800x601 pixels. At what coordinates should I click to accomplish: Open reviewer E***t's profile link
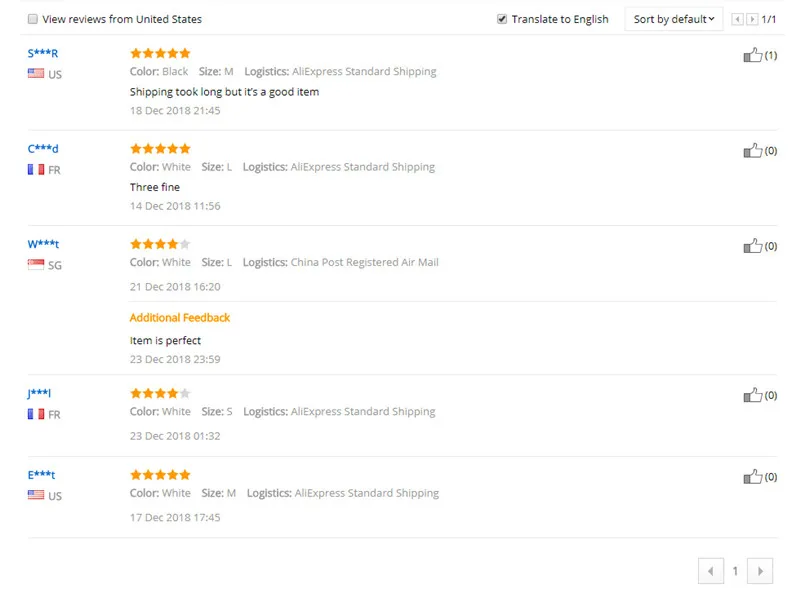41,474
